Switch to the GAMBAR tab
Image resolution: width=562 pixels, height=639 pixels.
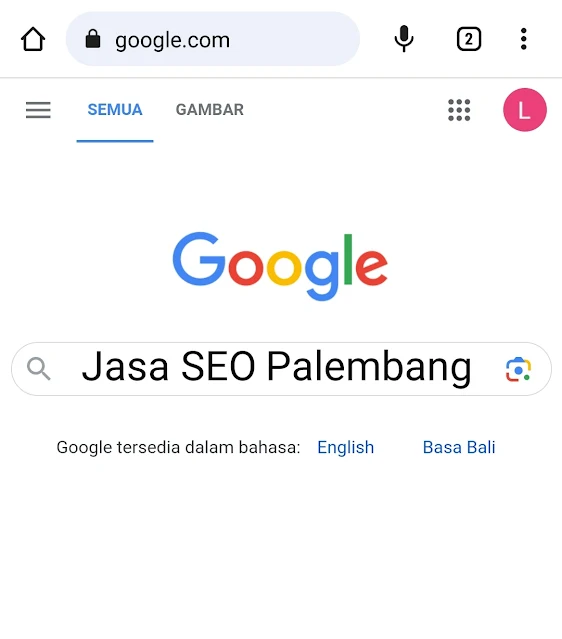click(209, 110)
